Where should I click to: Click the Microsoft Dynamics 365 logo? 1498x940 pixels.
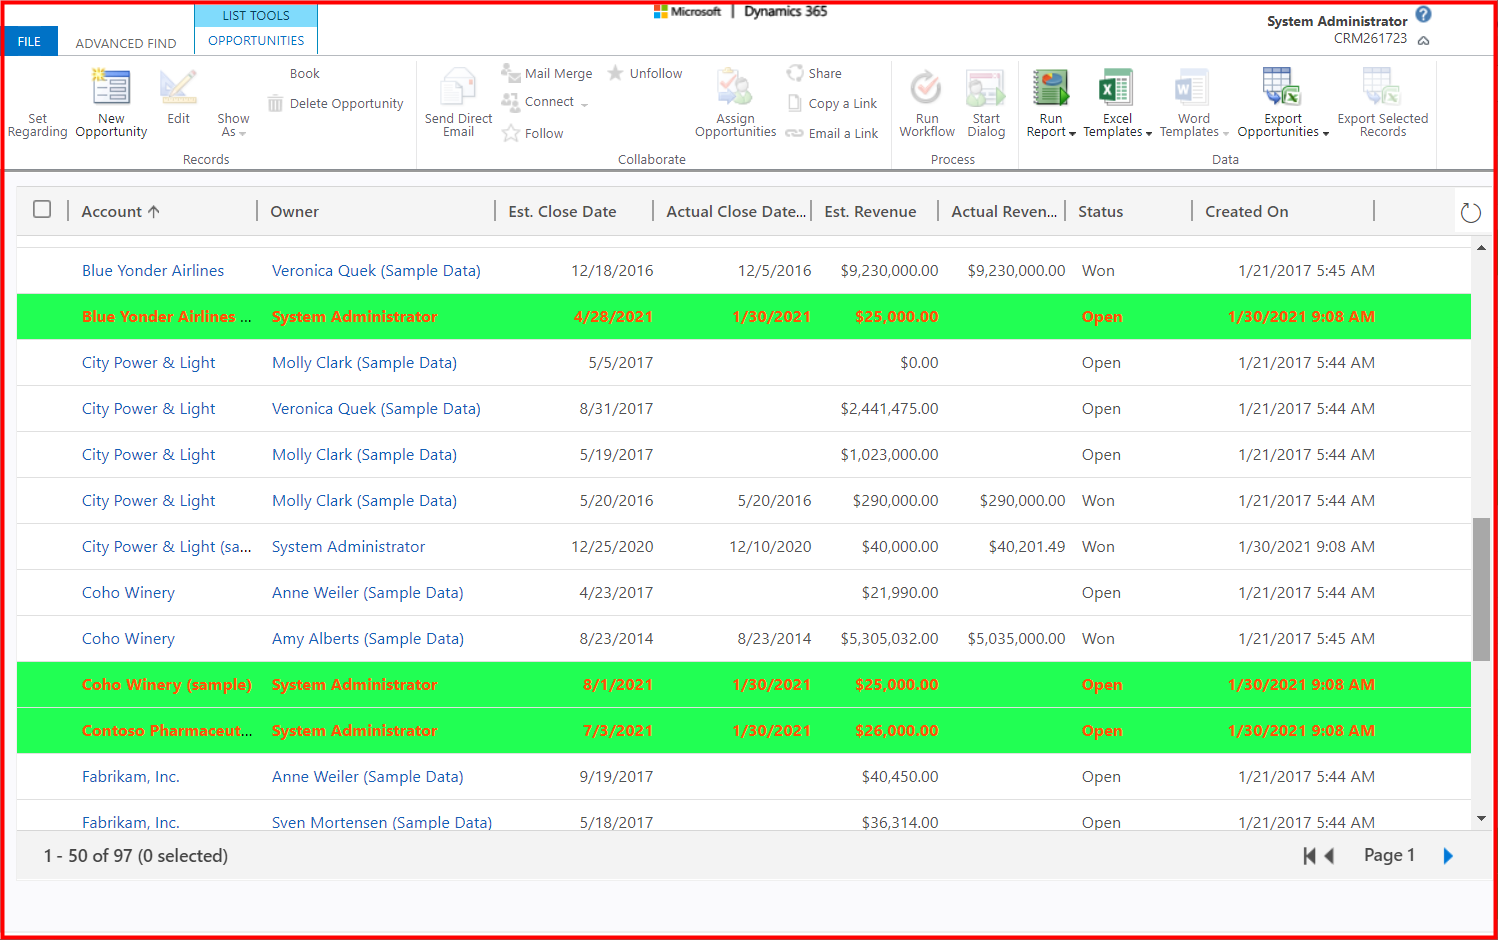click(740, 12)
